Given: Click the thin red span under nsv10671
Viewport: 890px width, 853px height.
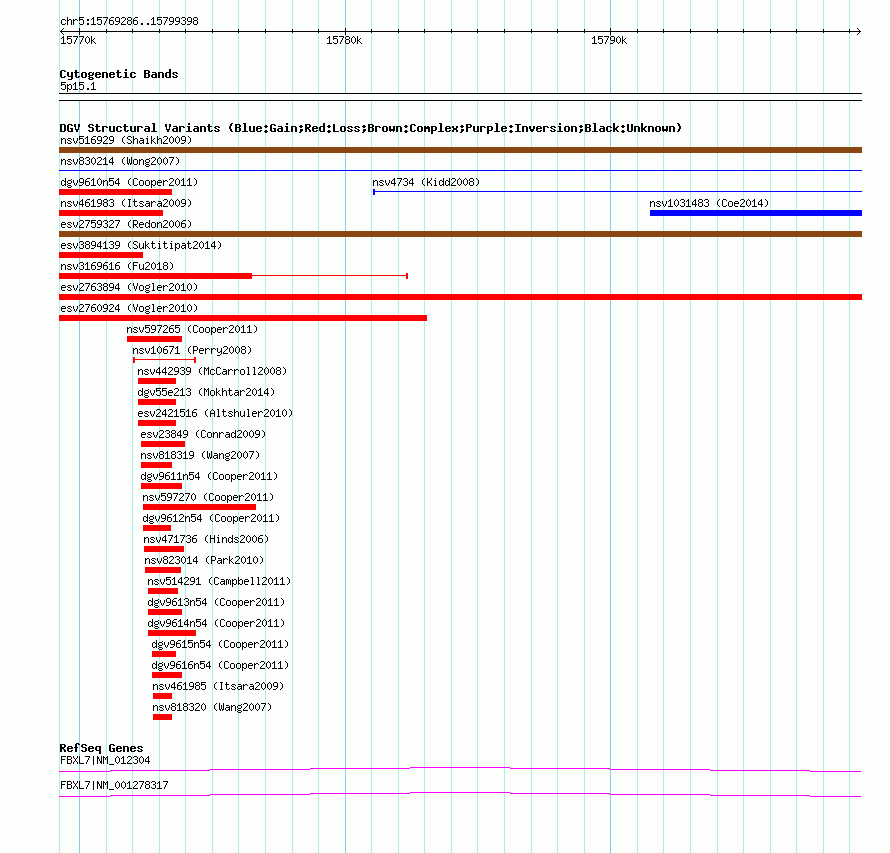Looking at the screenshot, I should coord(165,360).
